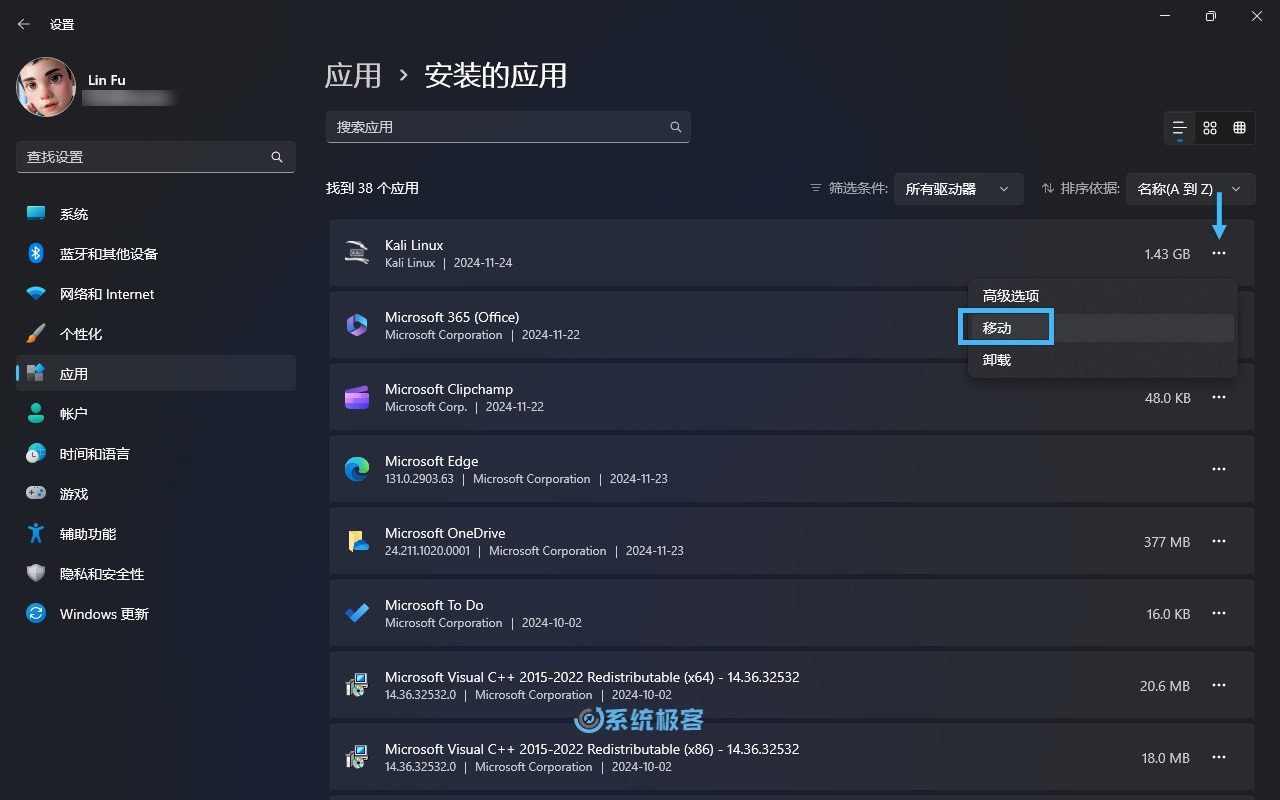Select the Microsoft Edge app name
This screenshot has height=800, width=1280.
(x=432, y=461)
